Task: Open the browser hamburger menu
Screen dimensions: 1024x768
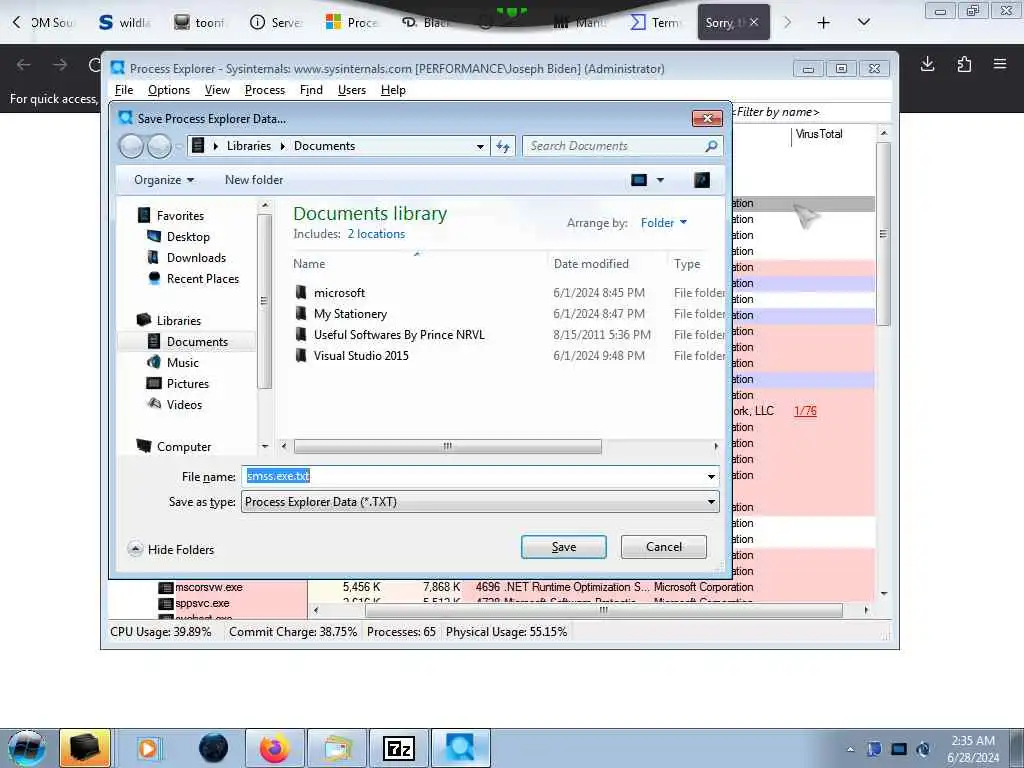Action: (1000, 64)
